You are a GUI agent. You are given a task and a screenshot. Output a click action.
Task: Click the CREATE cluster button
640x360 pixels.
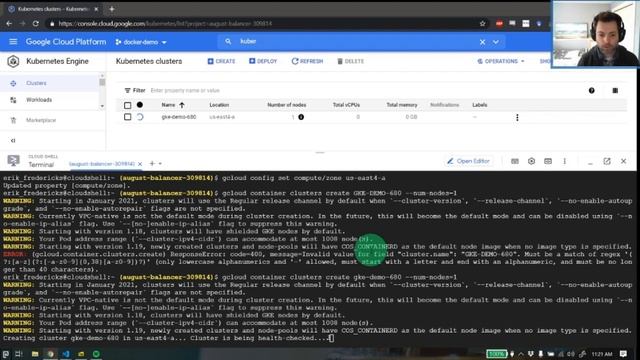point(221,61)
